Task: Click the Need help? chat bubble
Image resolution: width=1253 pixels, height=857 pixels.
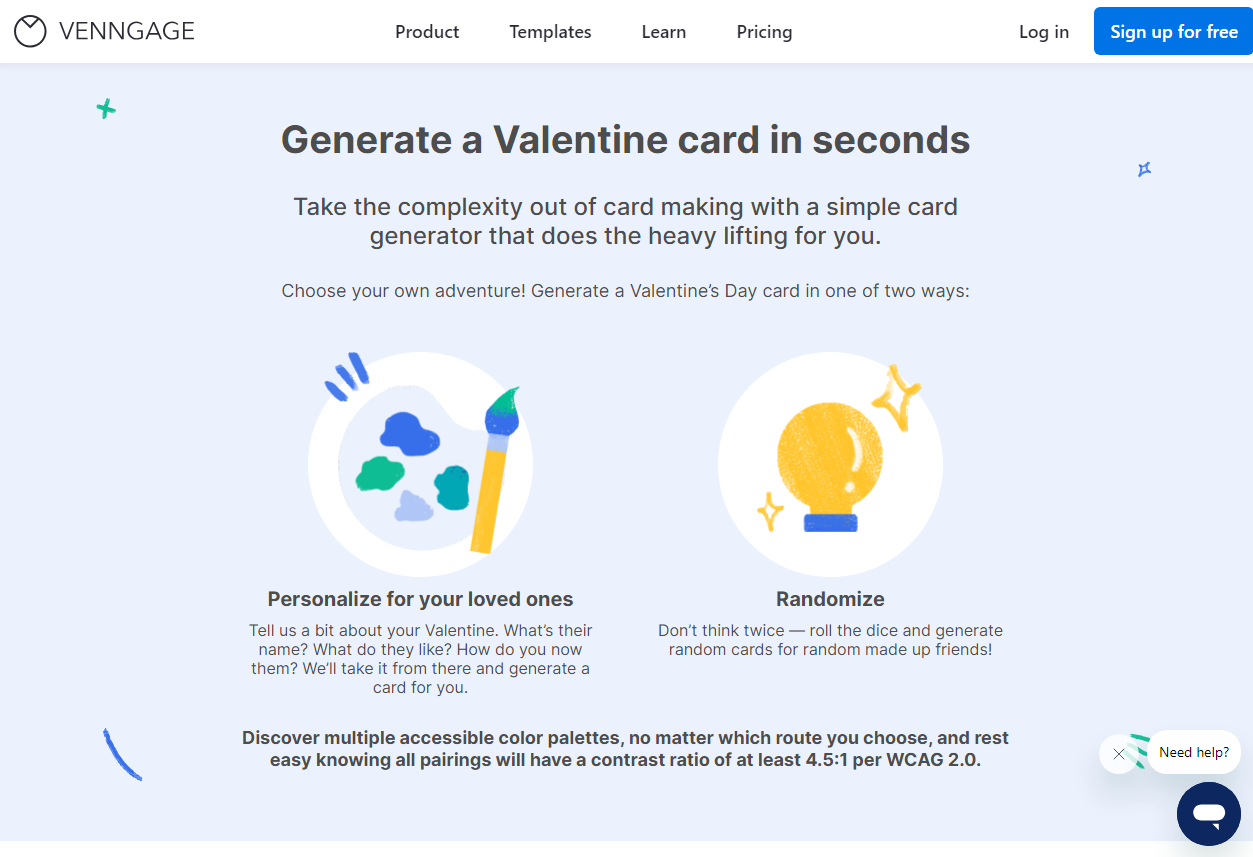Action: (x=1194, y=752)
